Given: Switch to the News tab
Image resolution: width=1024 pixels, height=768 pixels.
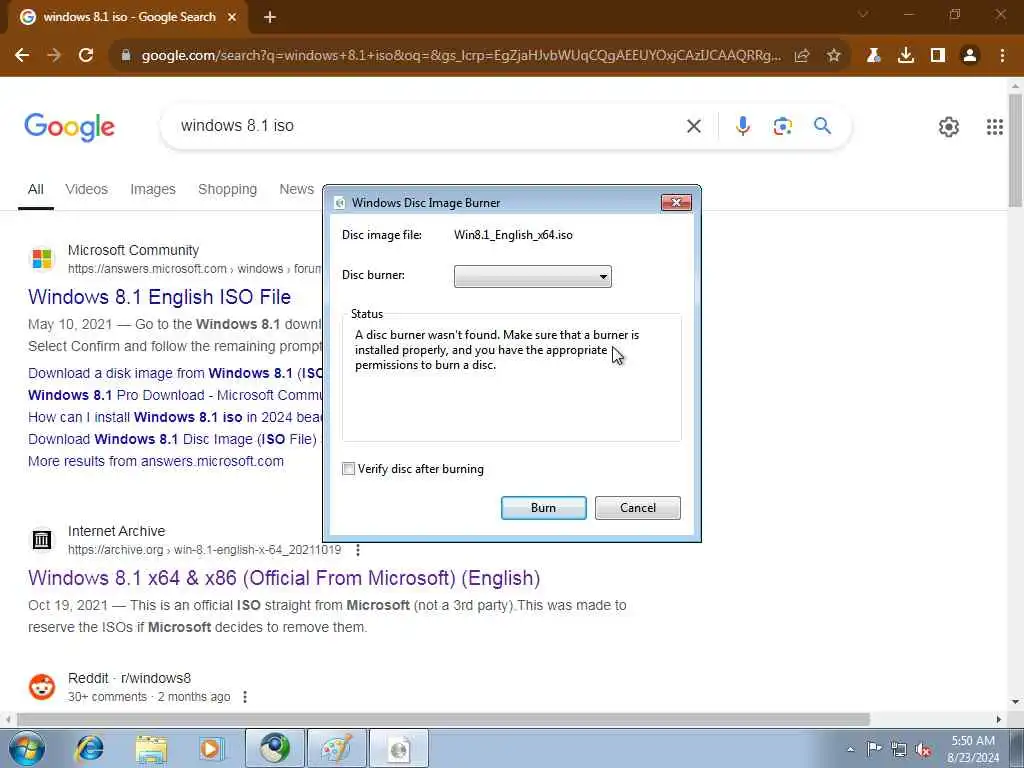Looking at the screenshot, I should 296,189.
